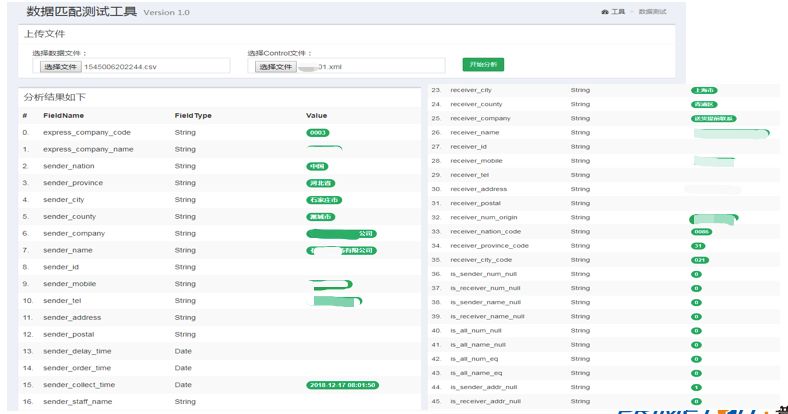Click the sender_staff_name field name
The height and width of the screenshot is (414, 788).
point(77,402)
